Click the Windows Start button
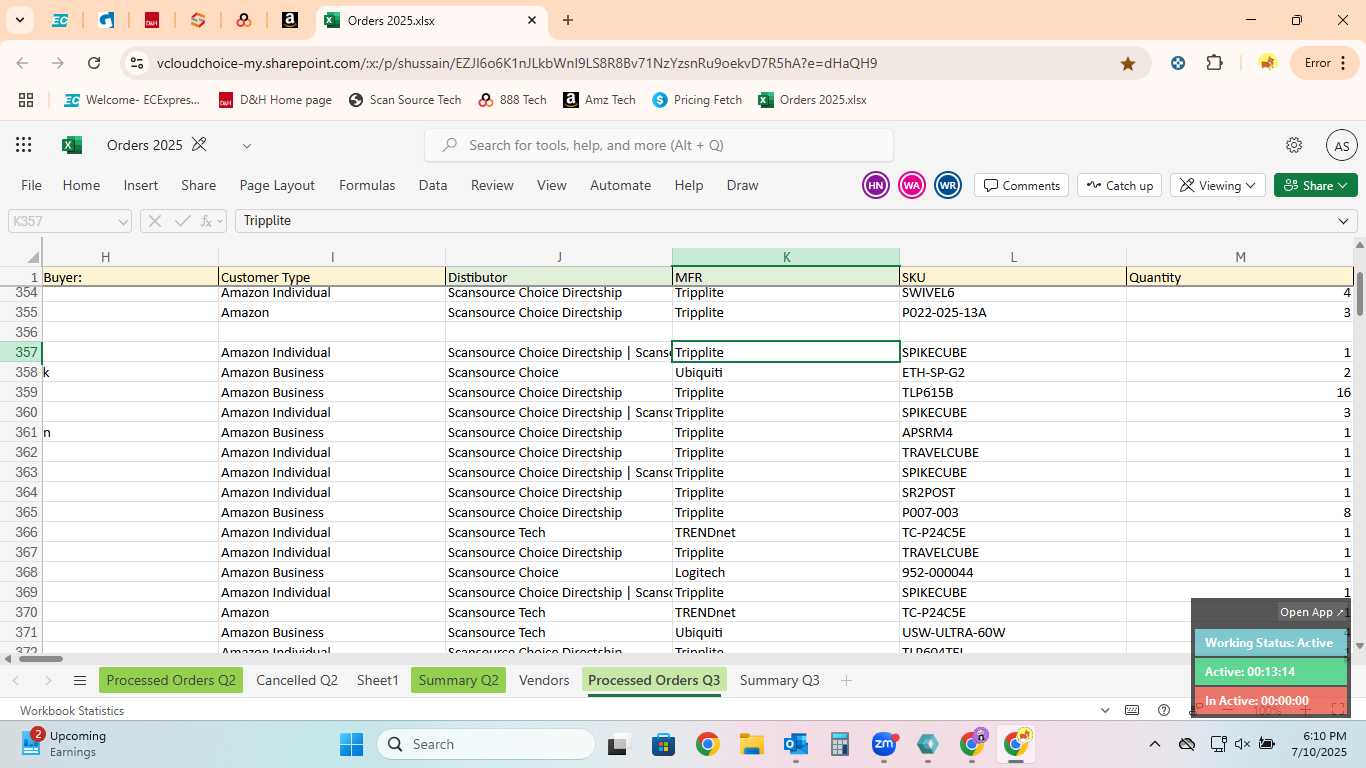Screen dimensions: 1366x768 coord(351,744)
